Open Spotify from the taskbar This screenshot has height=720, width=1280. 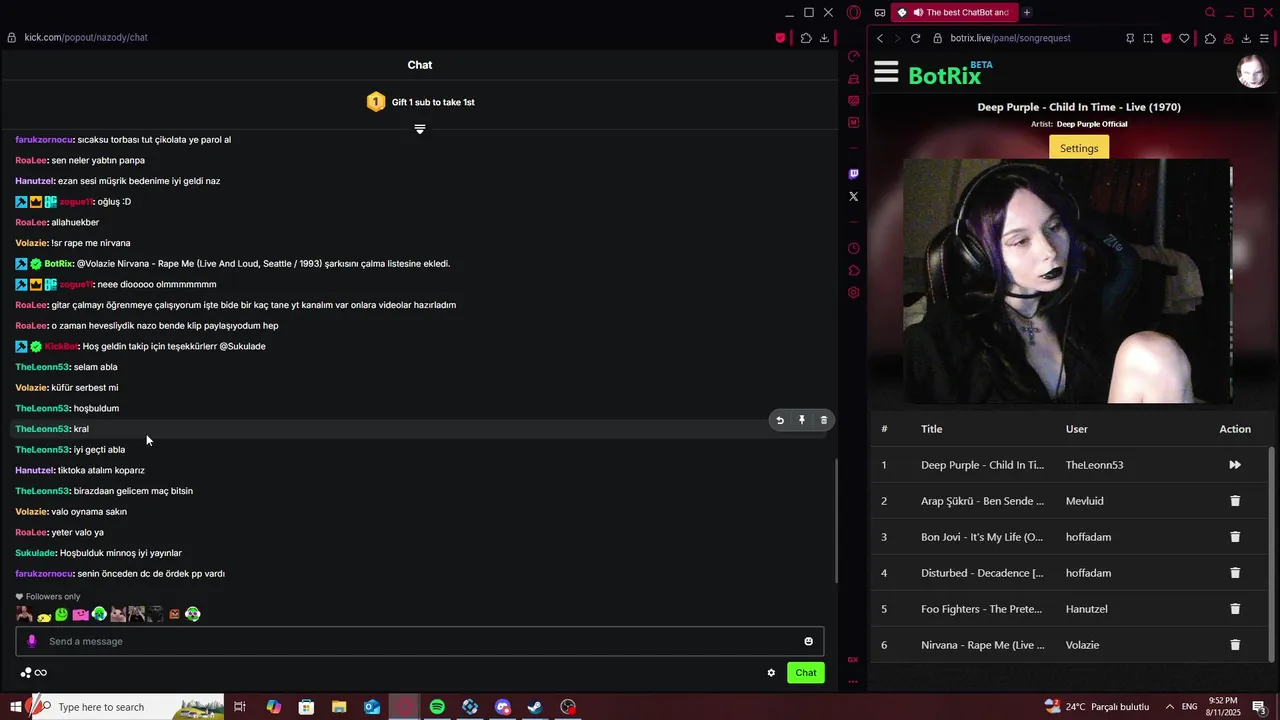pyautogui.click(x=437, y=707)
